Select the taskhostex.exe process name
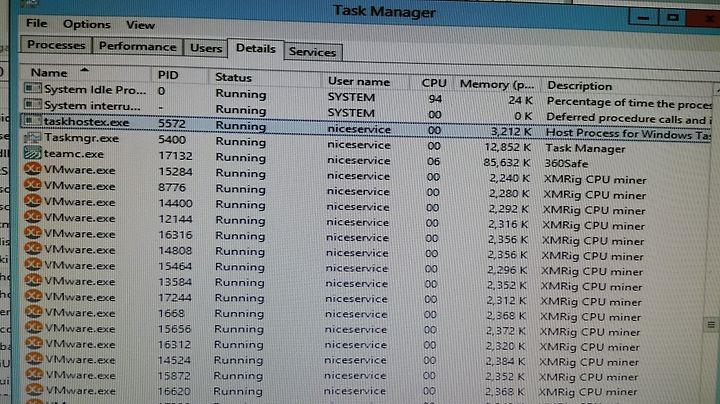 click(87, 122)
